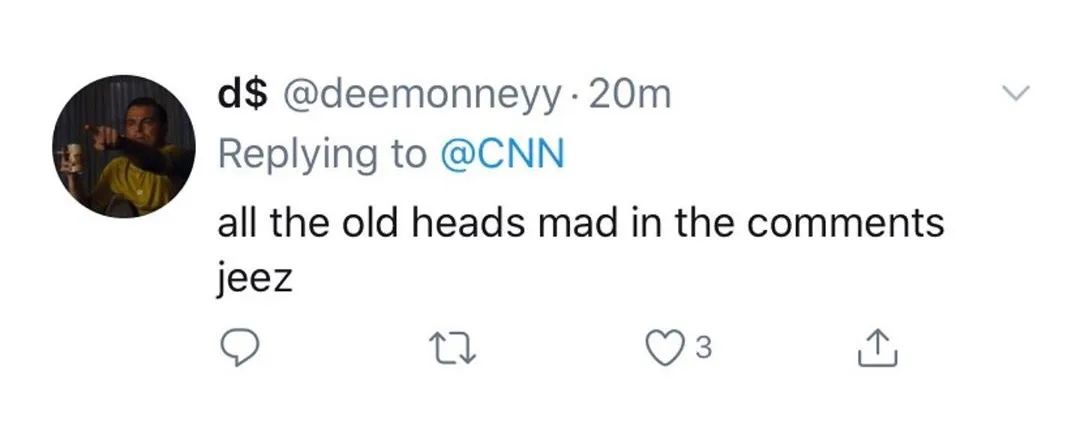Click the word 'mad' in the tweet
1080x427 pixels.
coord(594,222)
